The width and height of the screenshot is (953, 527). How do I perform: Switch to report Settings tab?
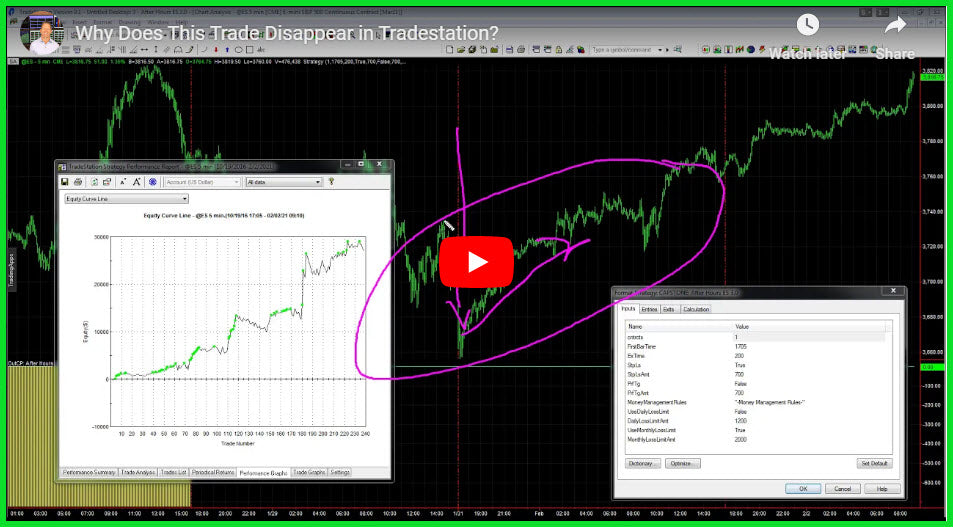coord(340,472)
